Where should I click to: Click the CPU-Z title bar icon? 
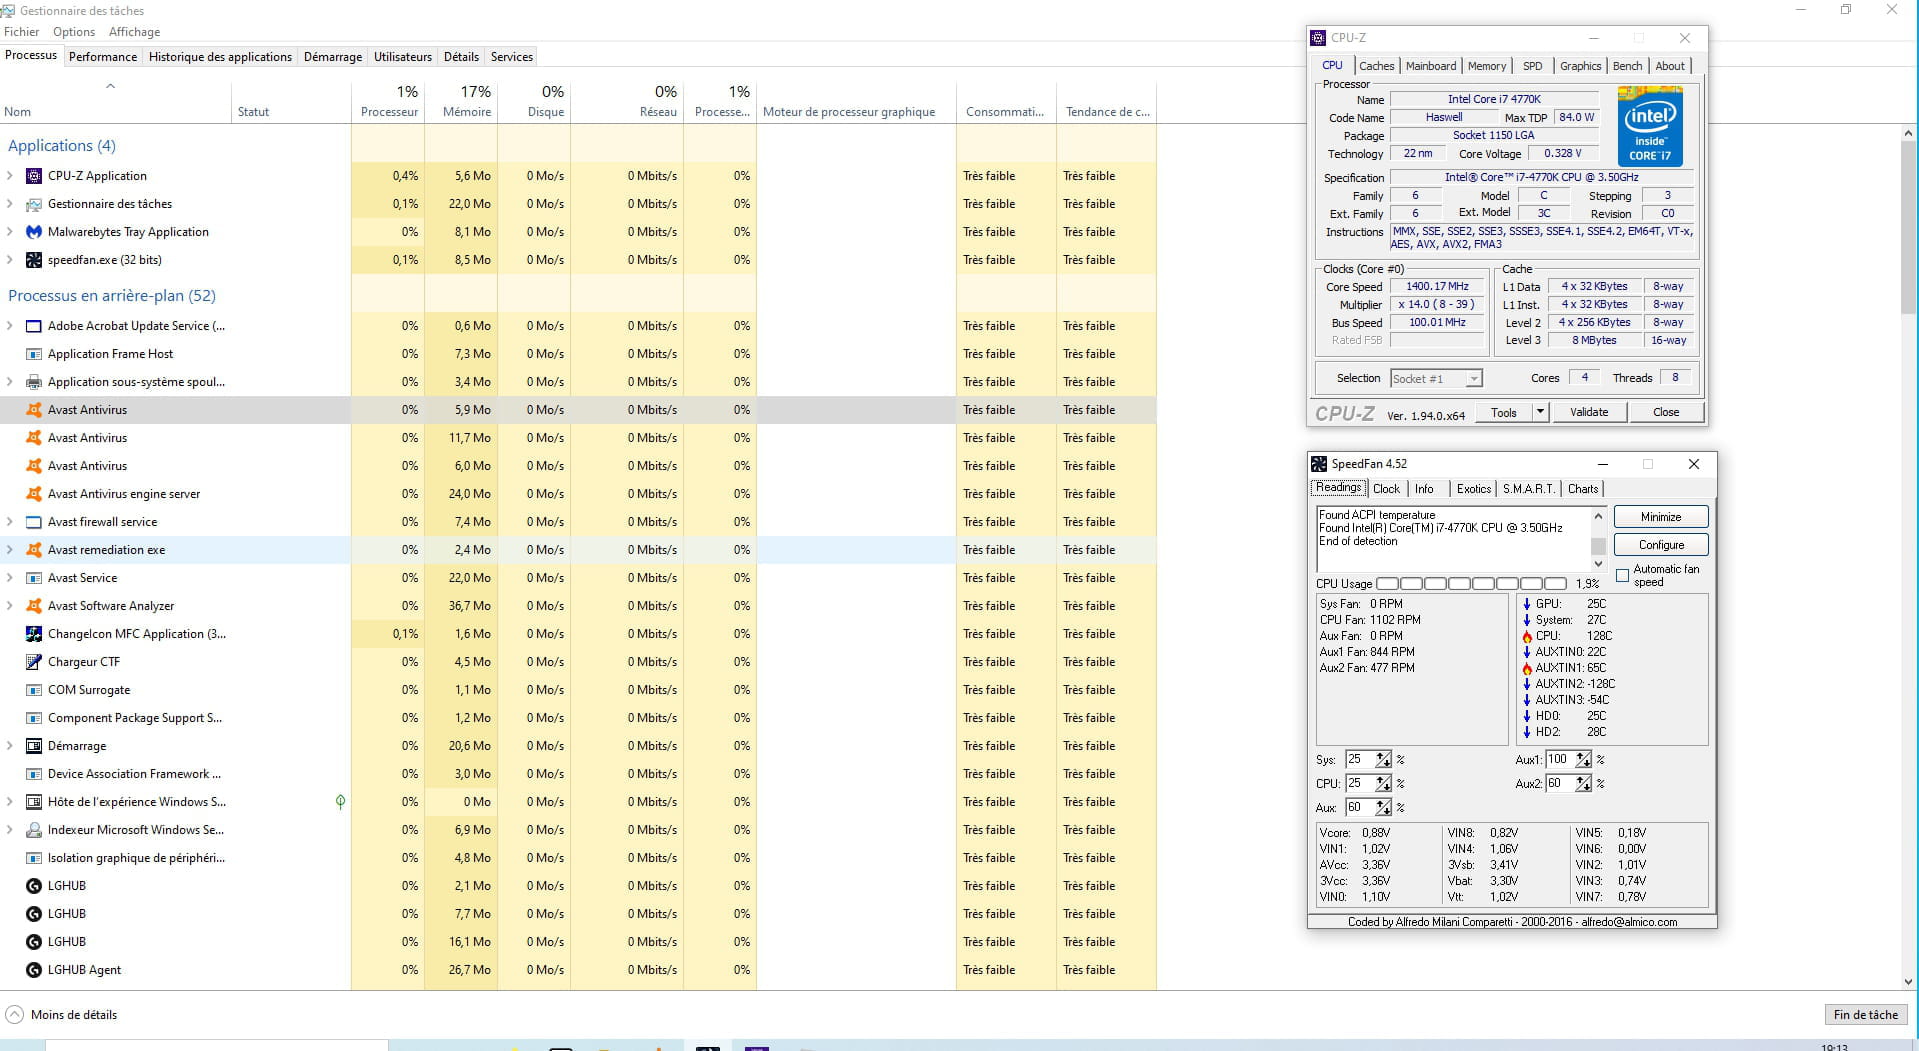1318,38
